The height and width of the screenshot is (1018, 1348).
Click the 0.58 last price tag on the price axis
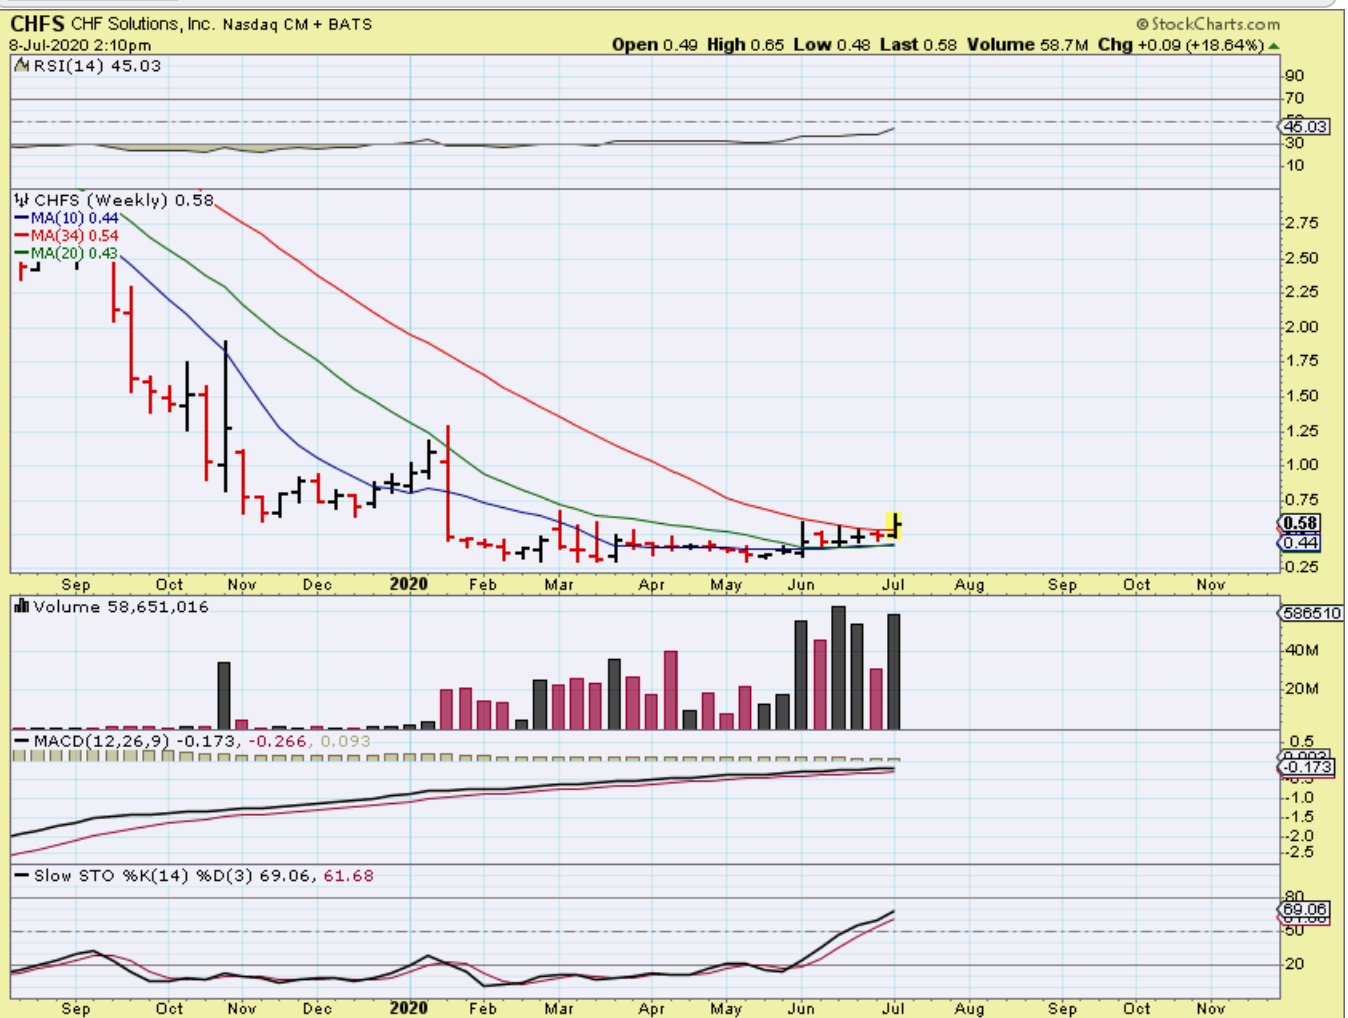click(x=1300, y=523)
